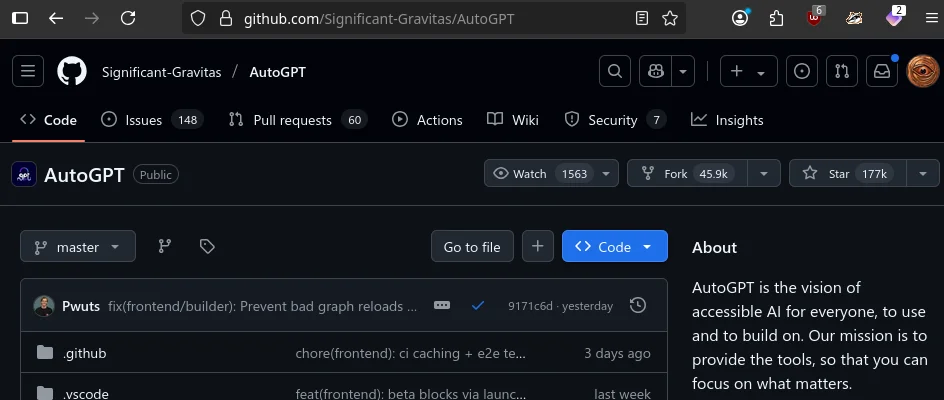Switch to the Pull requests tab

pyautogui.click(x=298, y=120)
